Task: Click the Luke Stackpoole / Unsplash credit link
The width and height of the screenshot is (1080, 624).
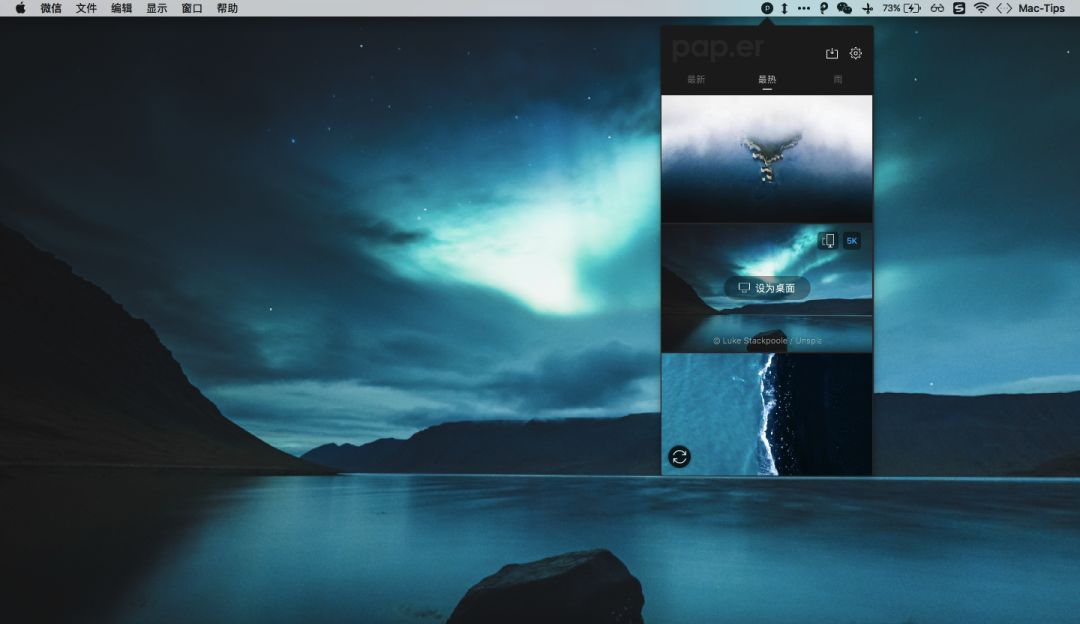Action: coord(767,341)
